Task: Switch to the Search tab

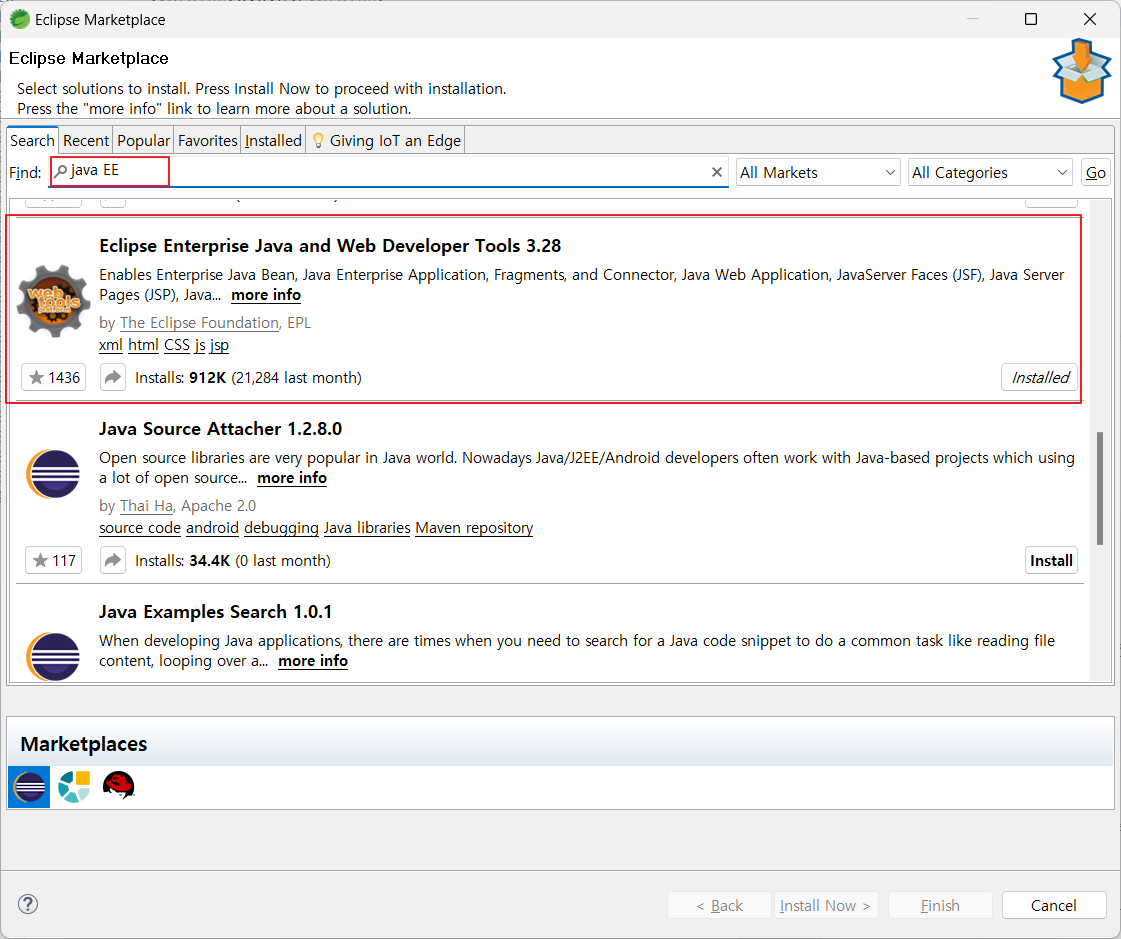Action: coord(32,141)
